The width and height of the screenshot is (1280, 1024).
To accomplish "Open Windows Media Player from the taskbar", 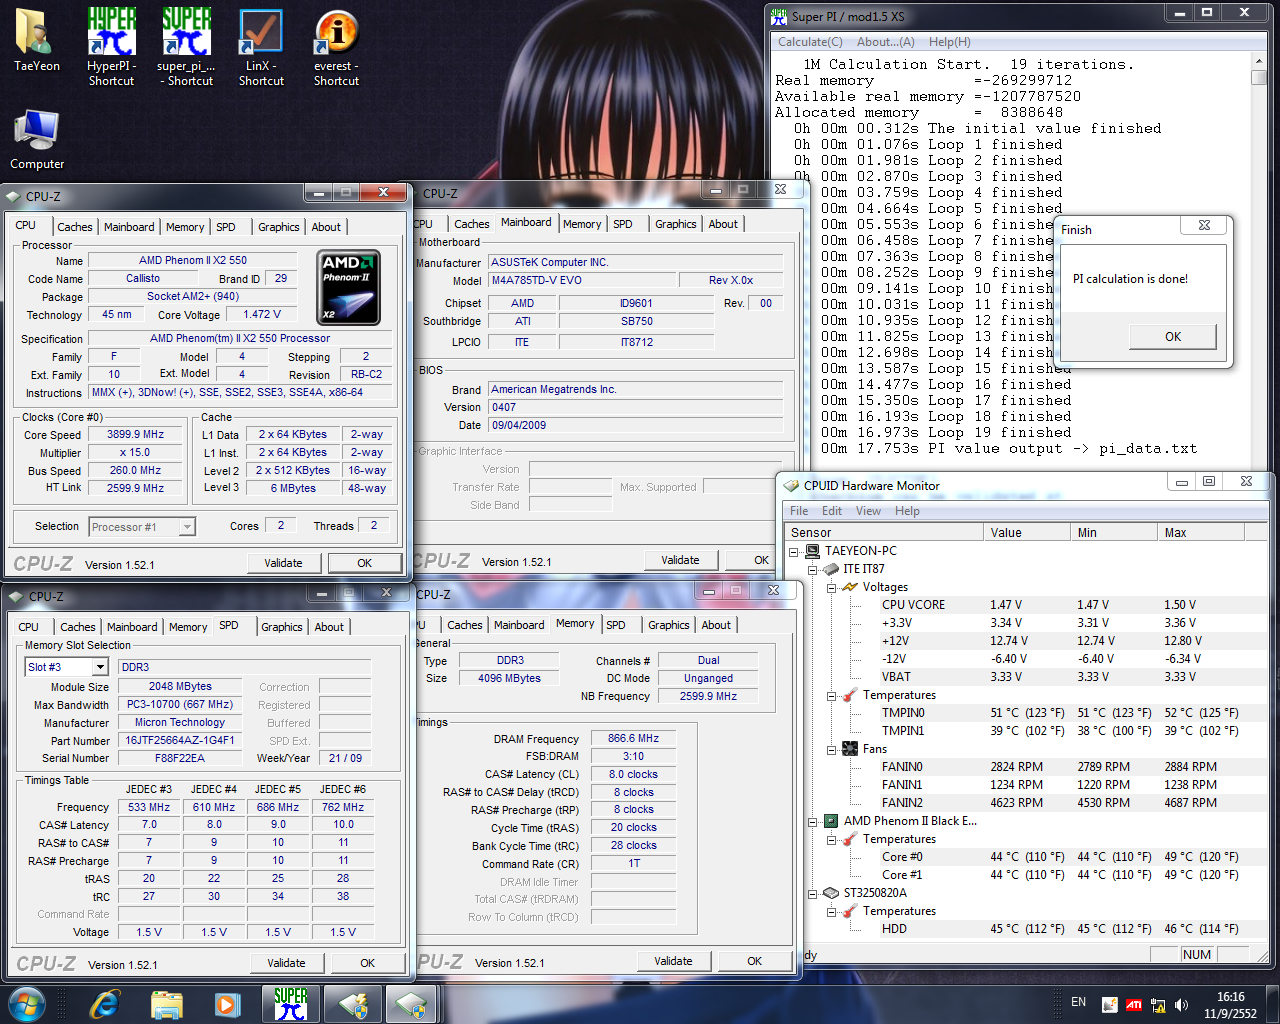I will tap(227, 1004).
